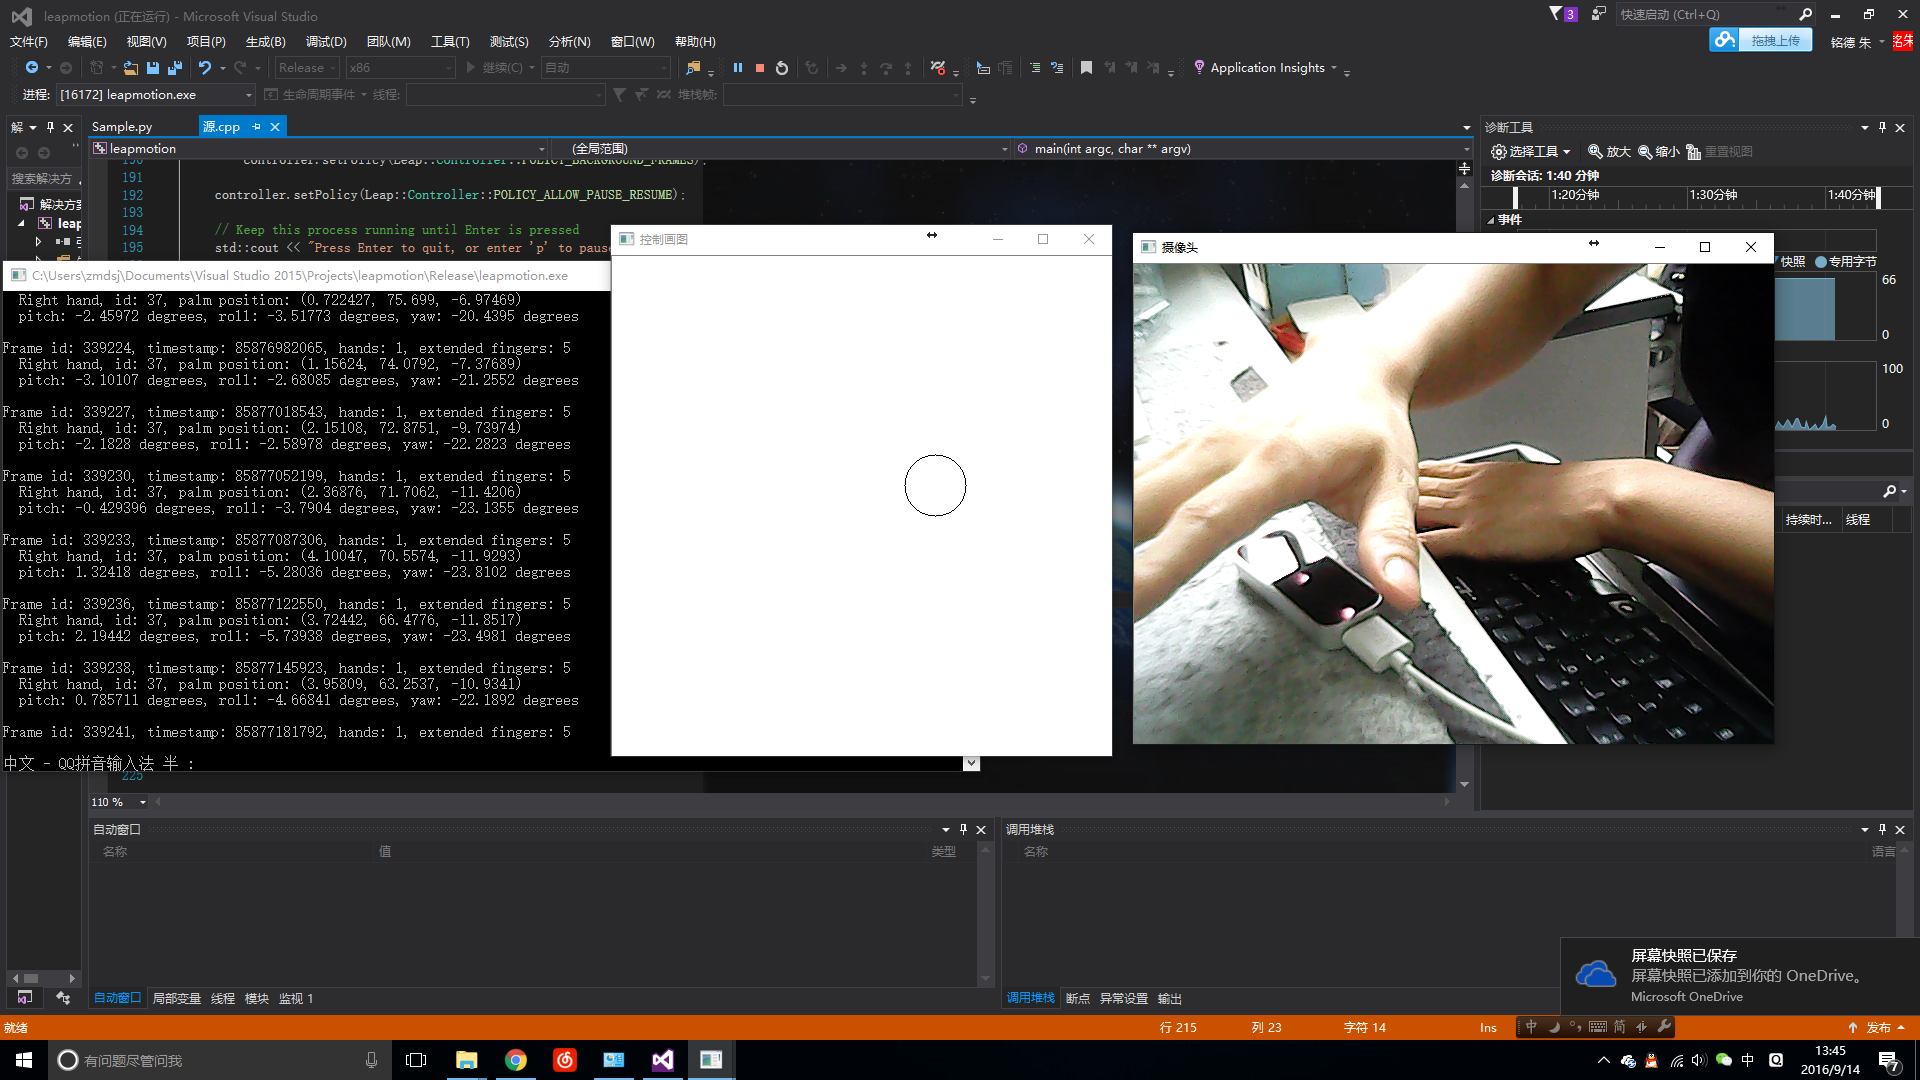Click the Save All icon
This screenshot has width=1920, height=1080.
click(x=175, y=68)
